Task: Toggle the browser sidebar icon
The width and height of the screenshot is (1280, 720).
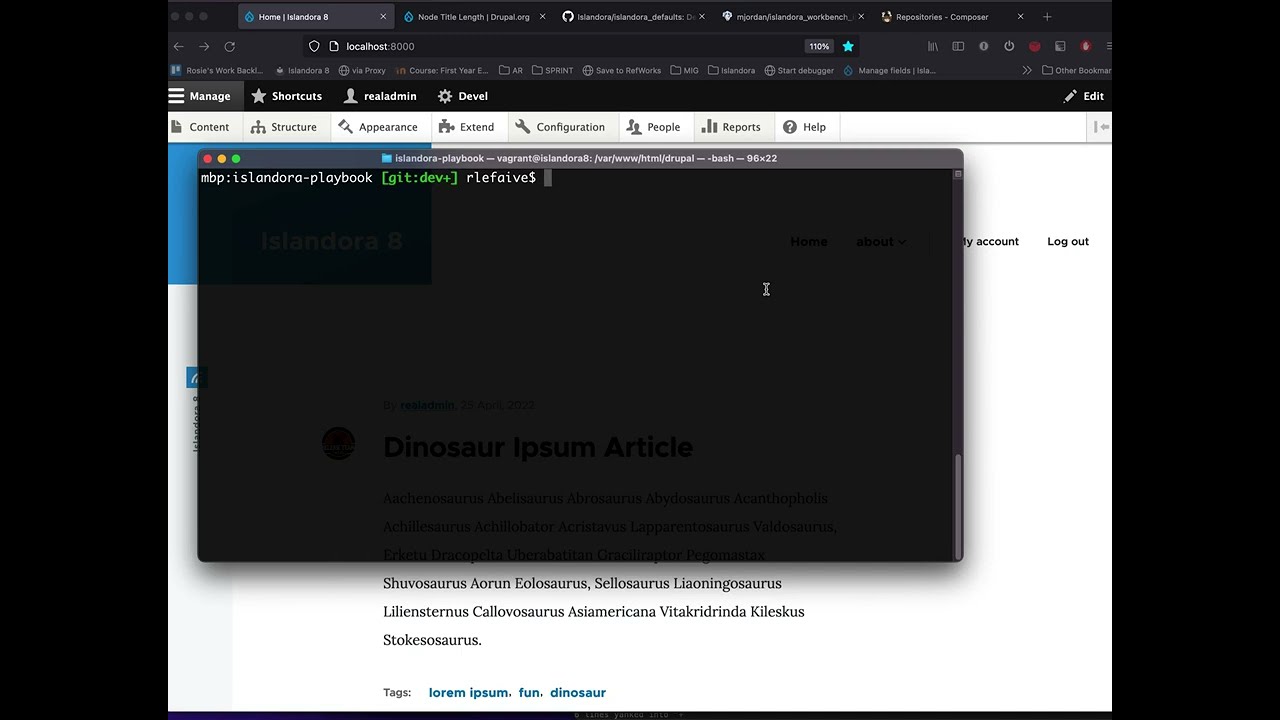Action: 958,46
